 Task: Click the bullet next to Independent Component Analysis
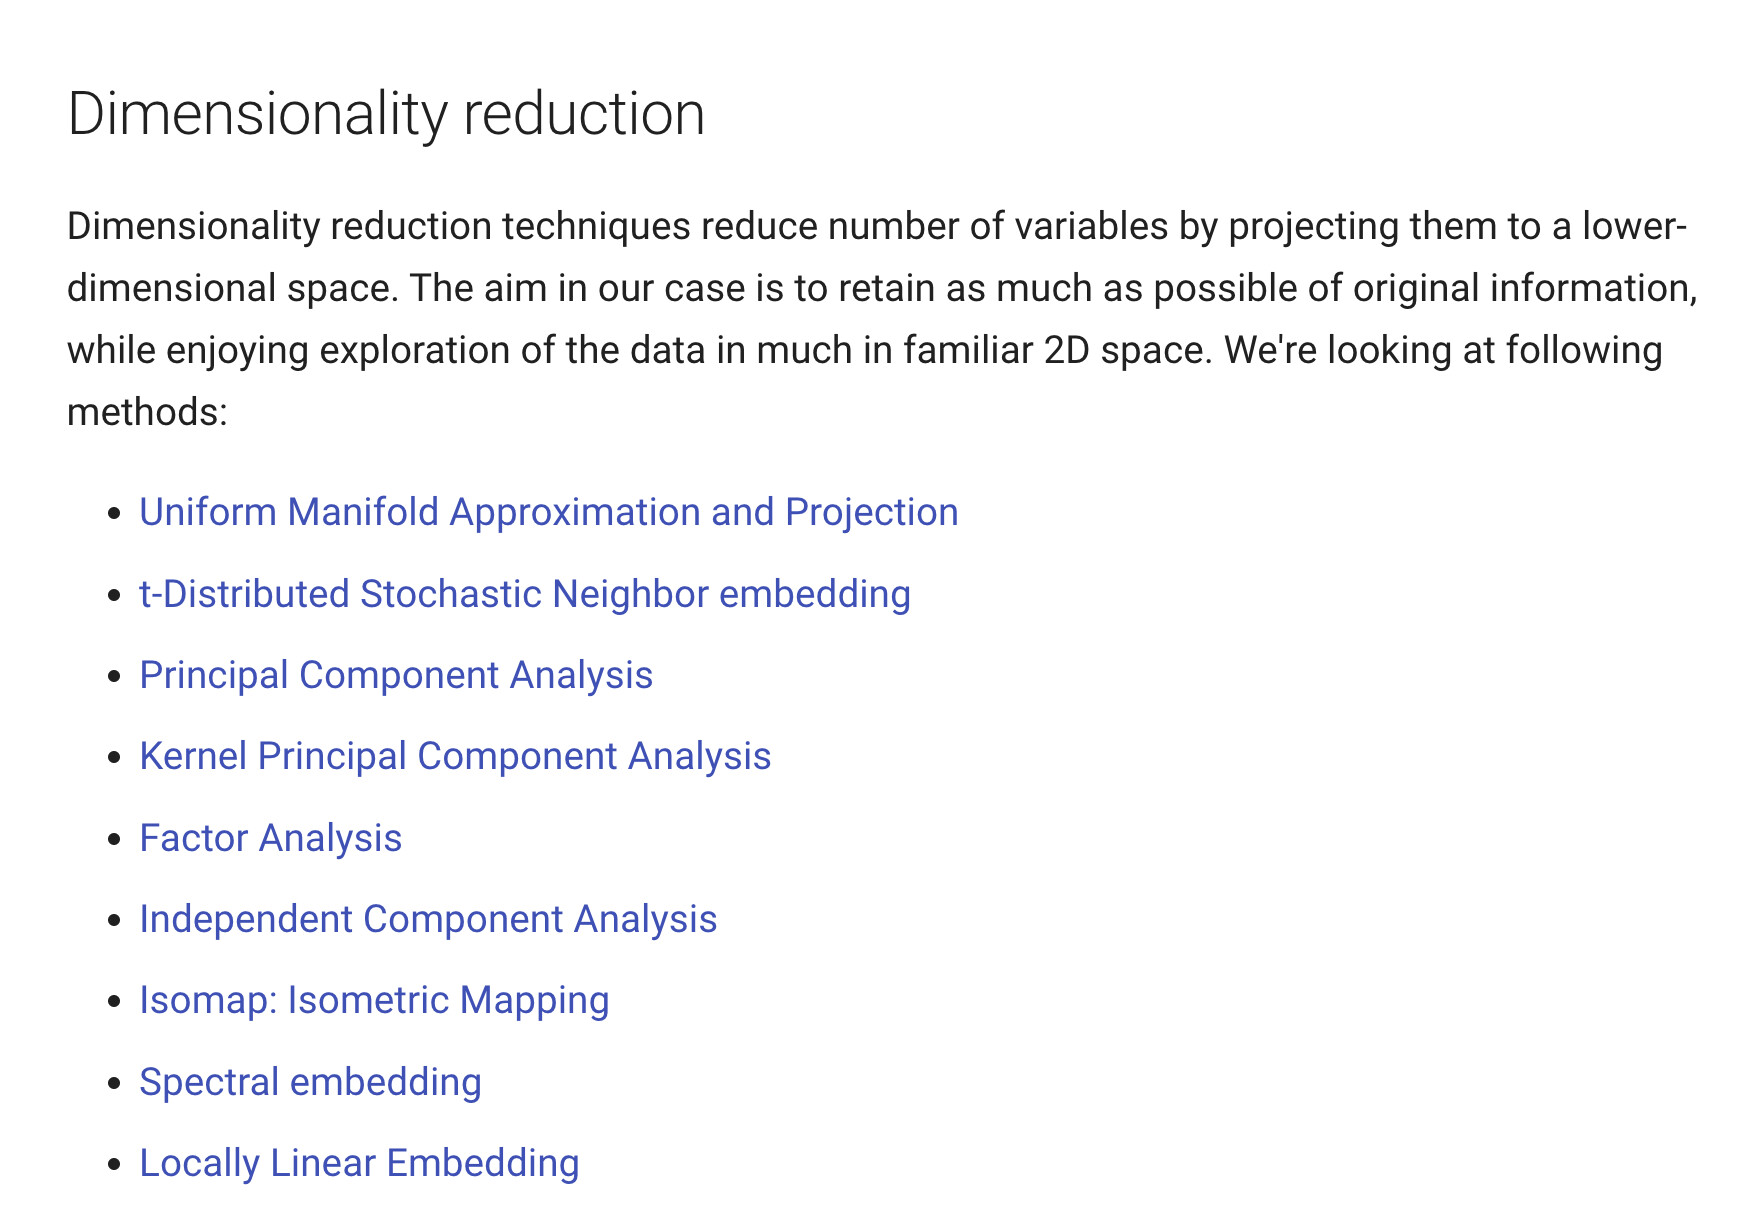[115, 921]
